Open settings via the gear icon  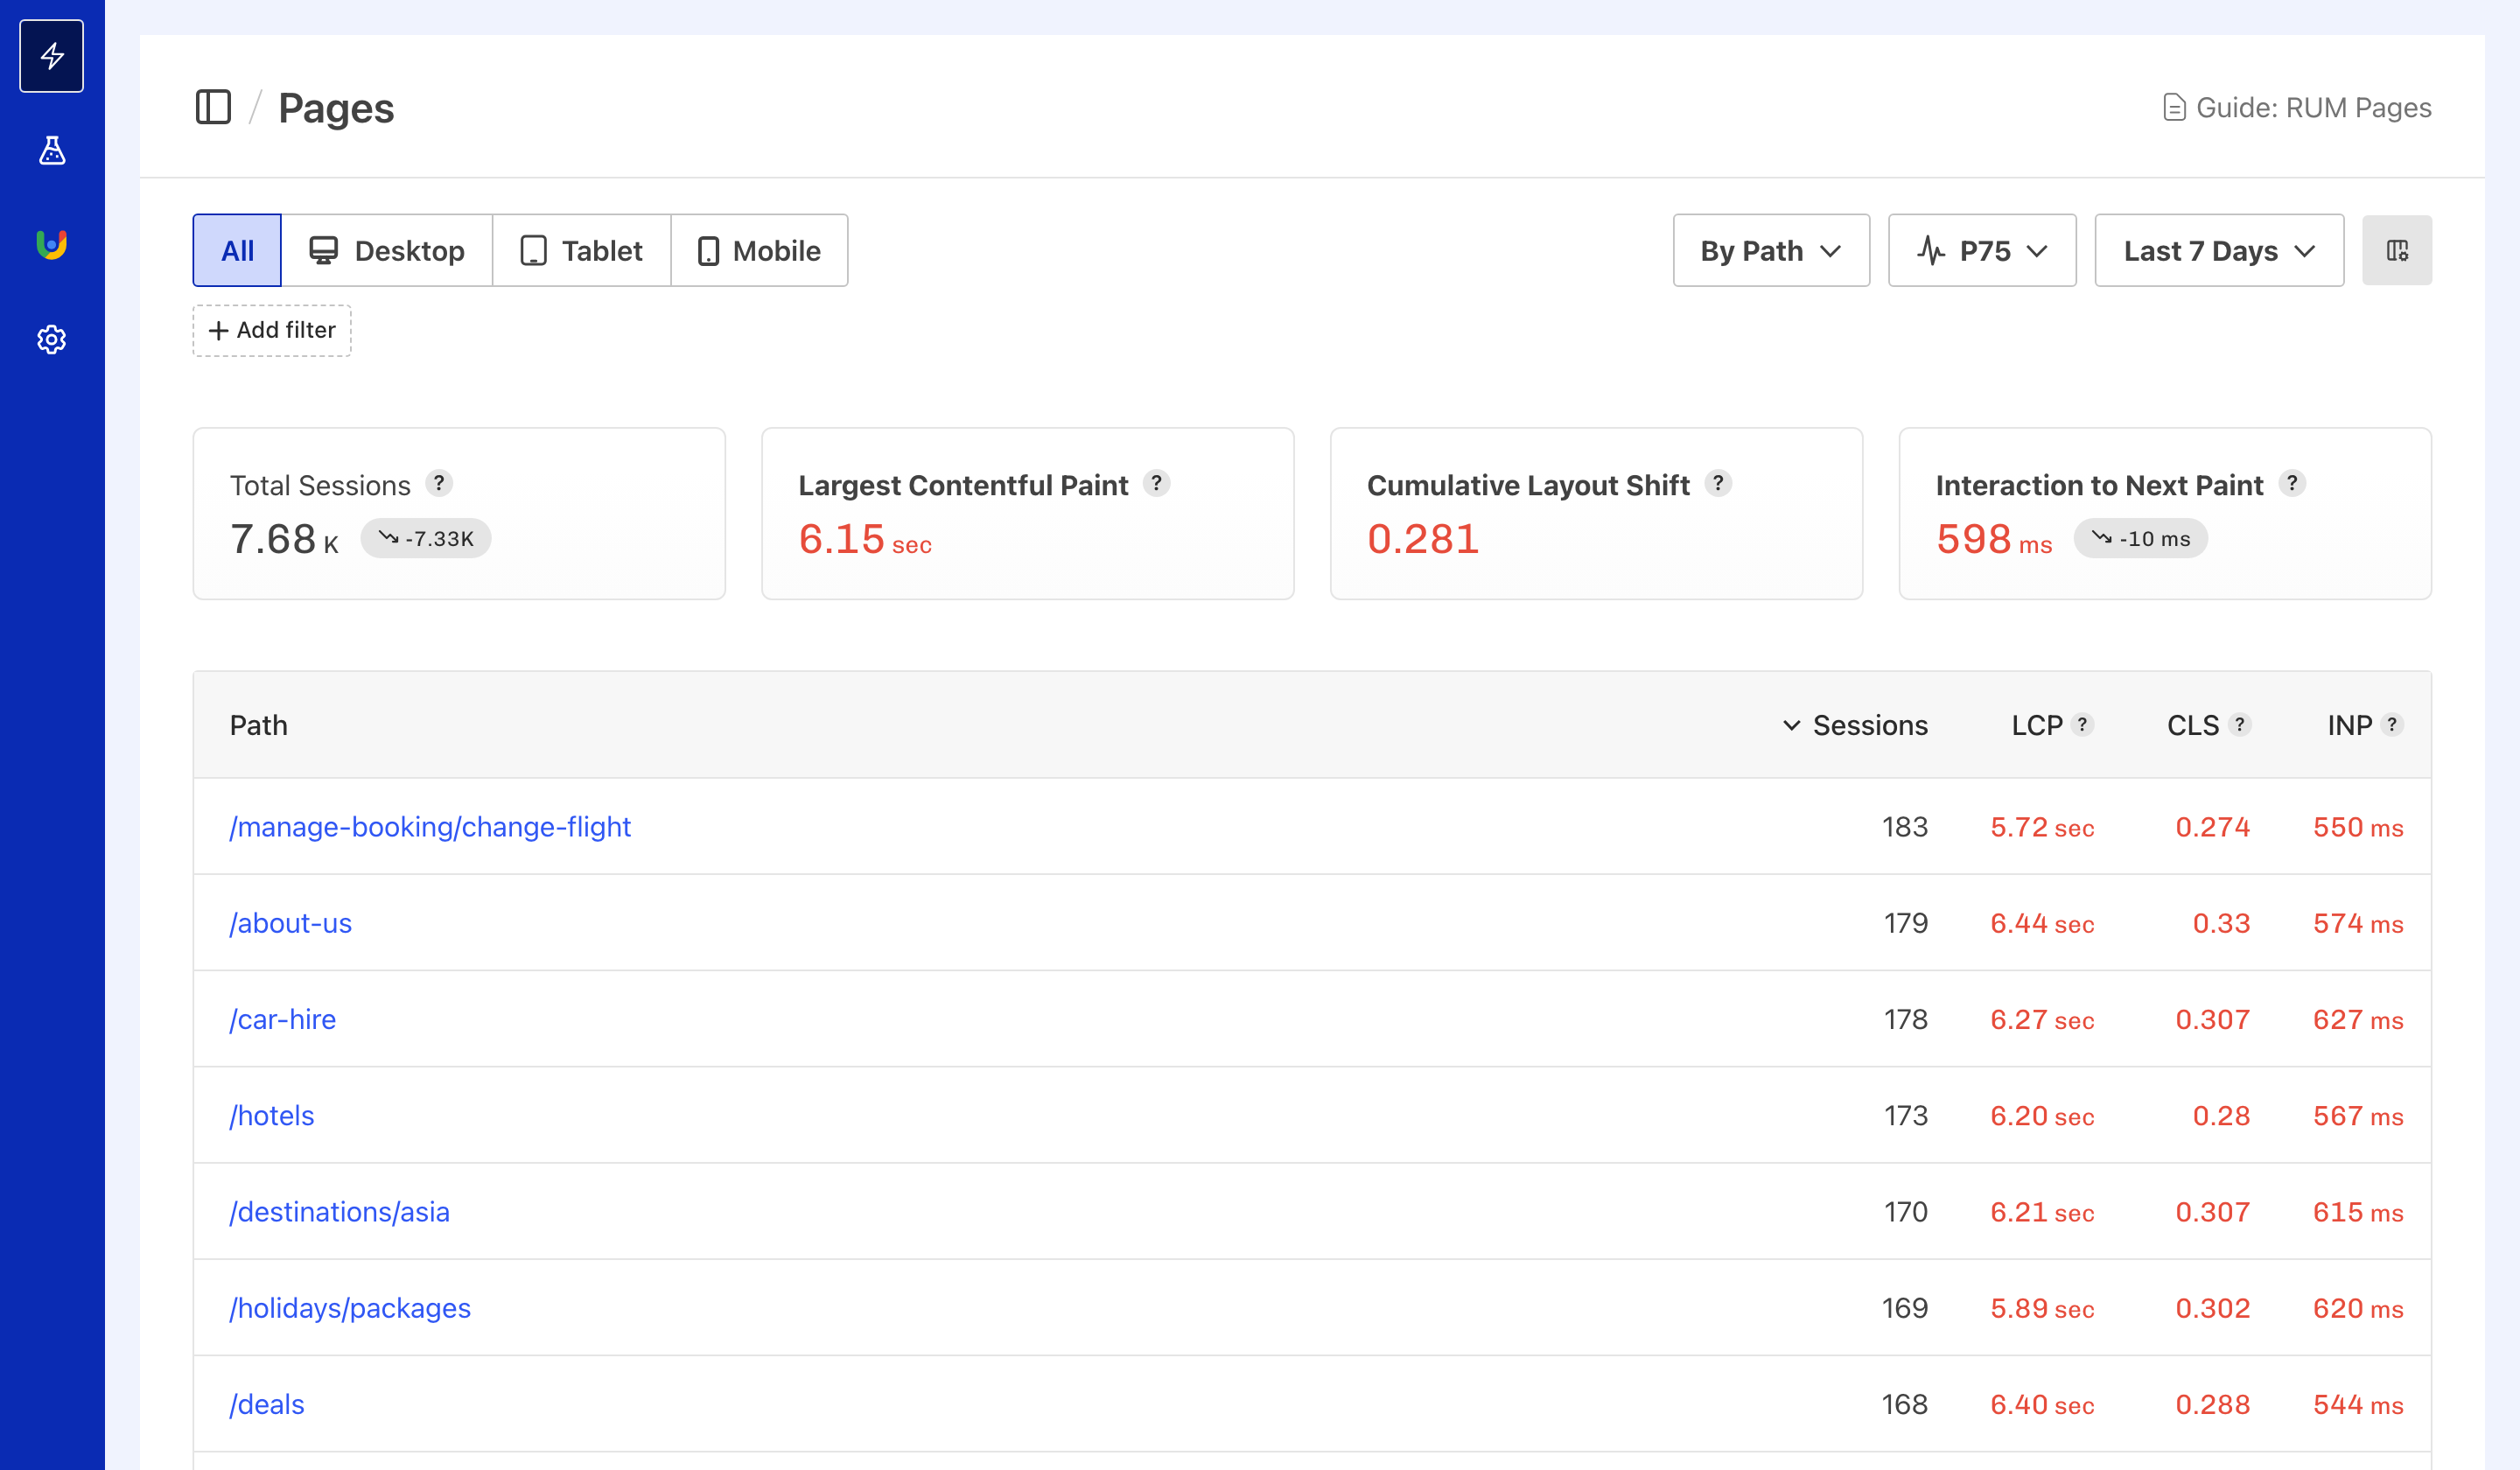pyautogui.click(x=51, y=339)
